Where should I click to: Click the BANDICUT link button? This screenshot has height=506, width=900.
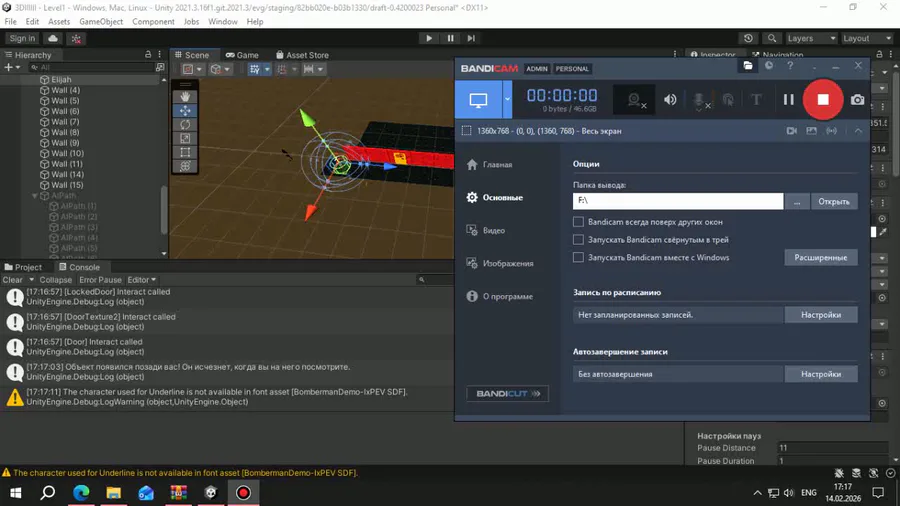[x=507, y=394]
